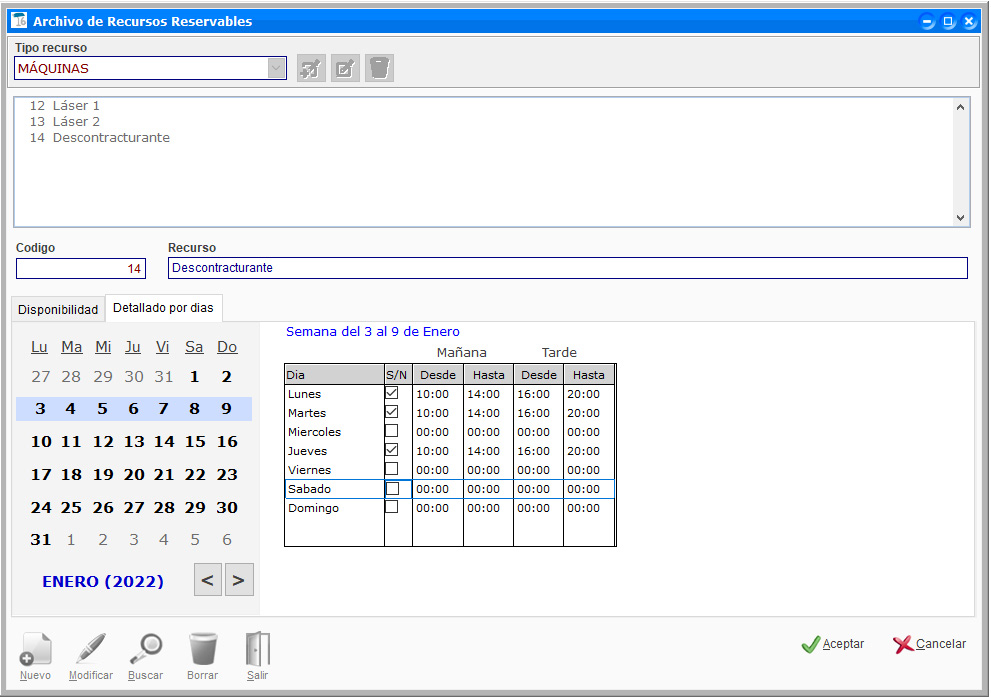
Task: Maximize the Archivo de Recursos window
Action: click(x=948, y=21)
